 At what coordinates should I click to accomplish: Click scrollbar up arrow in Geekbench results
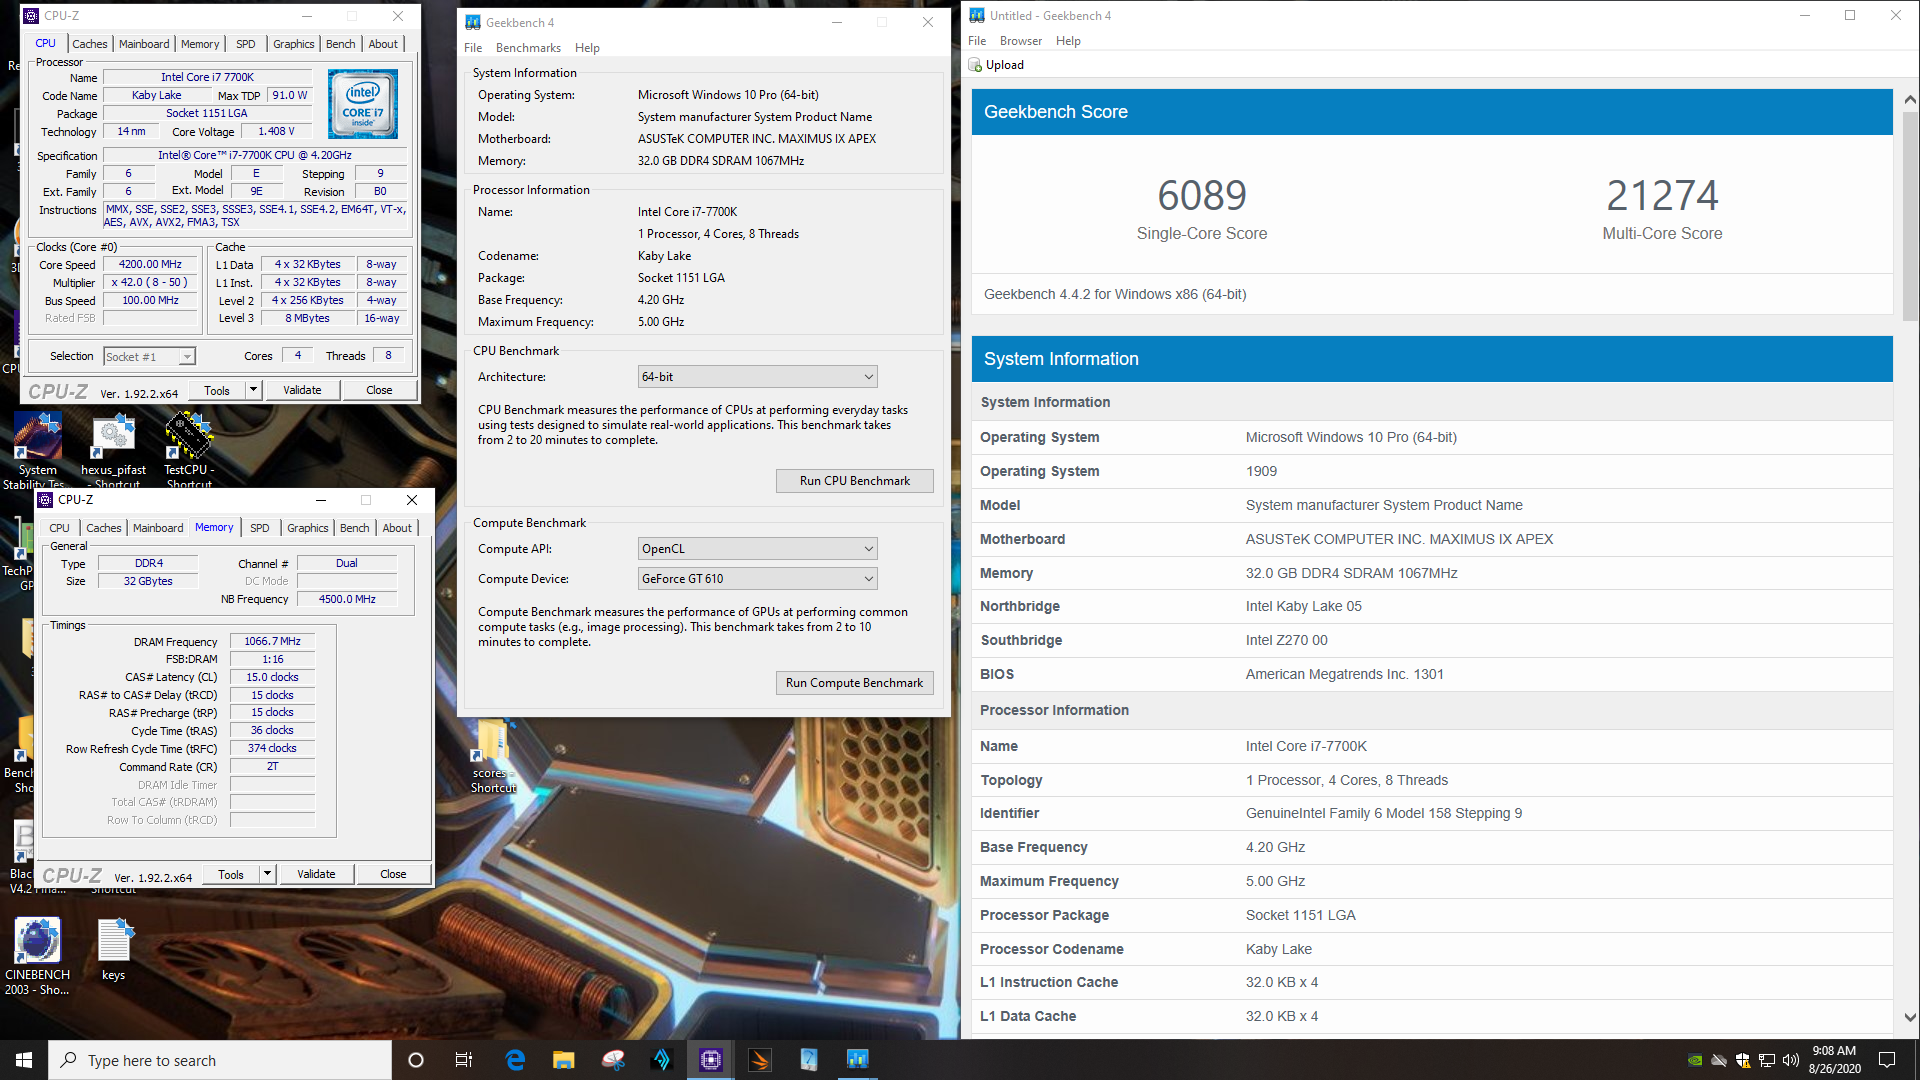[1910, 99]
